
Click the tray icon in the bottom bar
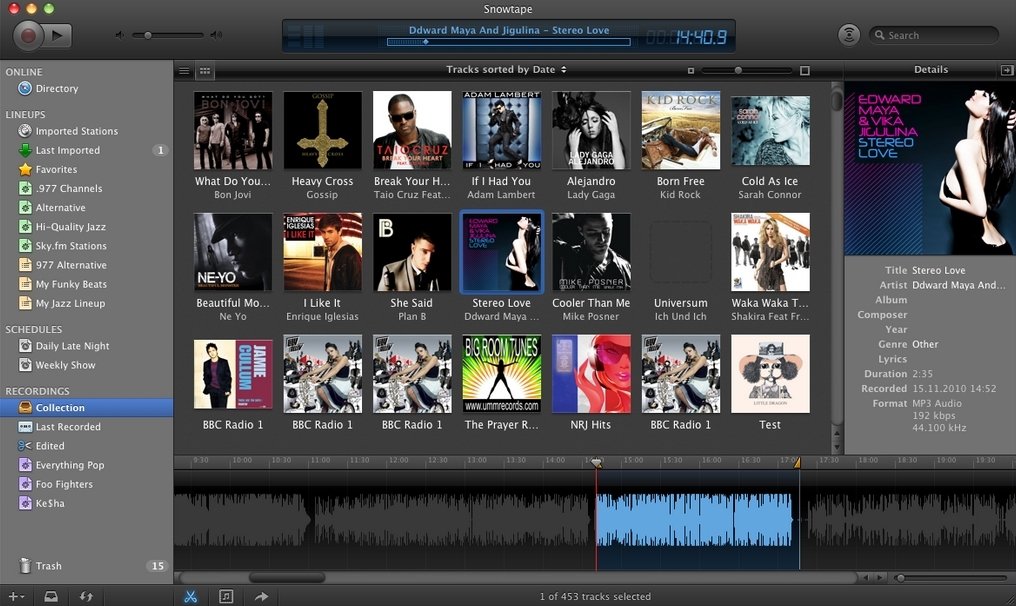point(51,596)
